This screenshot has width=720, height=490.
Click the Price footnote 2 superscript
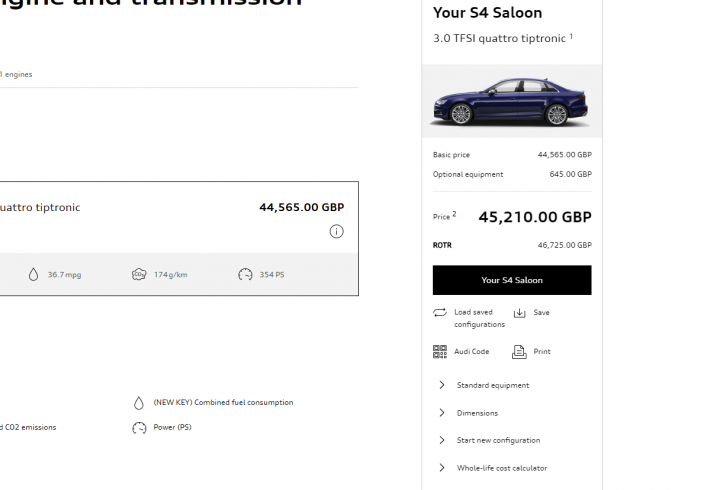(x=454, y=214)
